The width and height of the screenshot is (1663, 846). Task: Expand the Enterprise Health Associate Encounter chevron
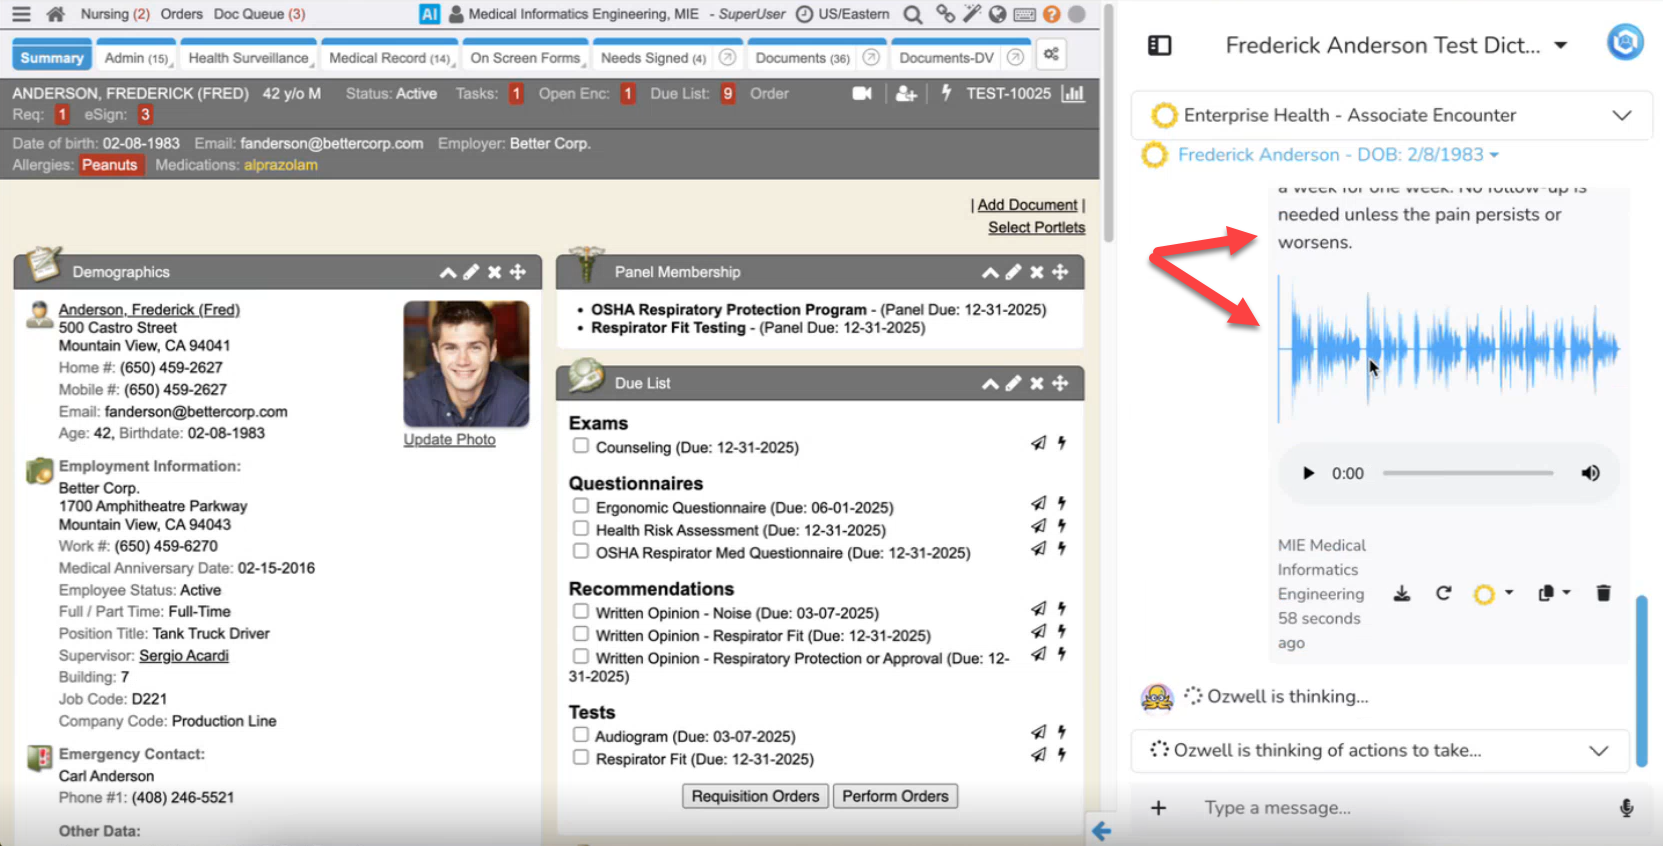(1621, 115)
